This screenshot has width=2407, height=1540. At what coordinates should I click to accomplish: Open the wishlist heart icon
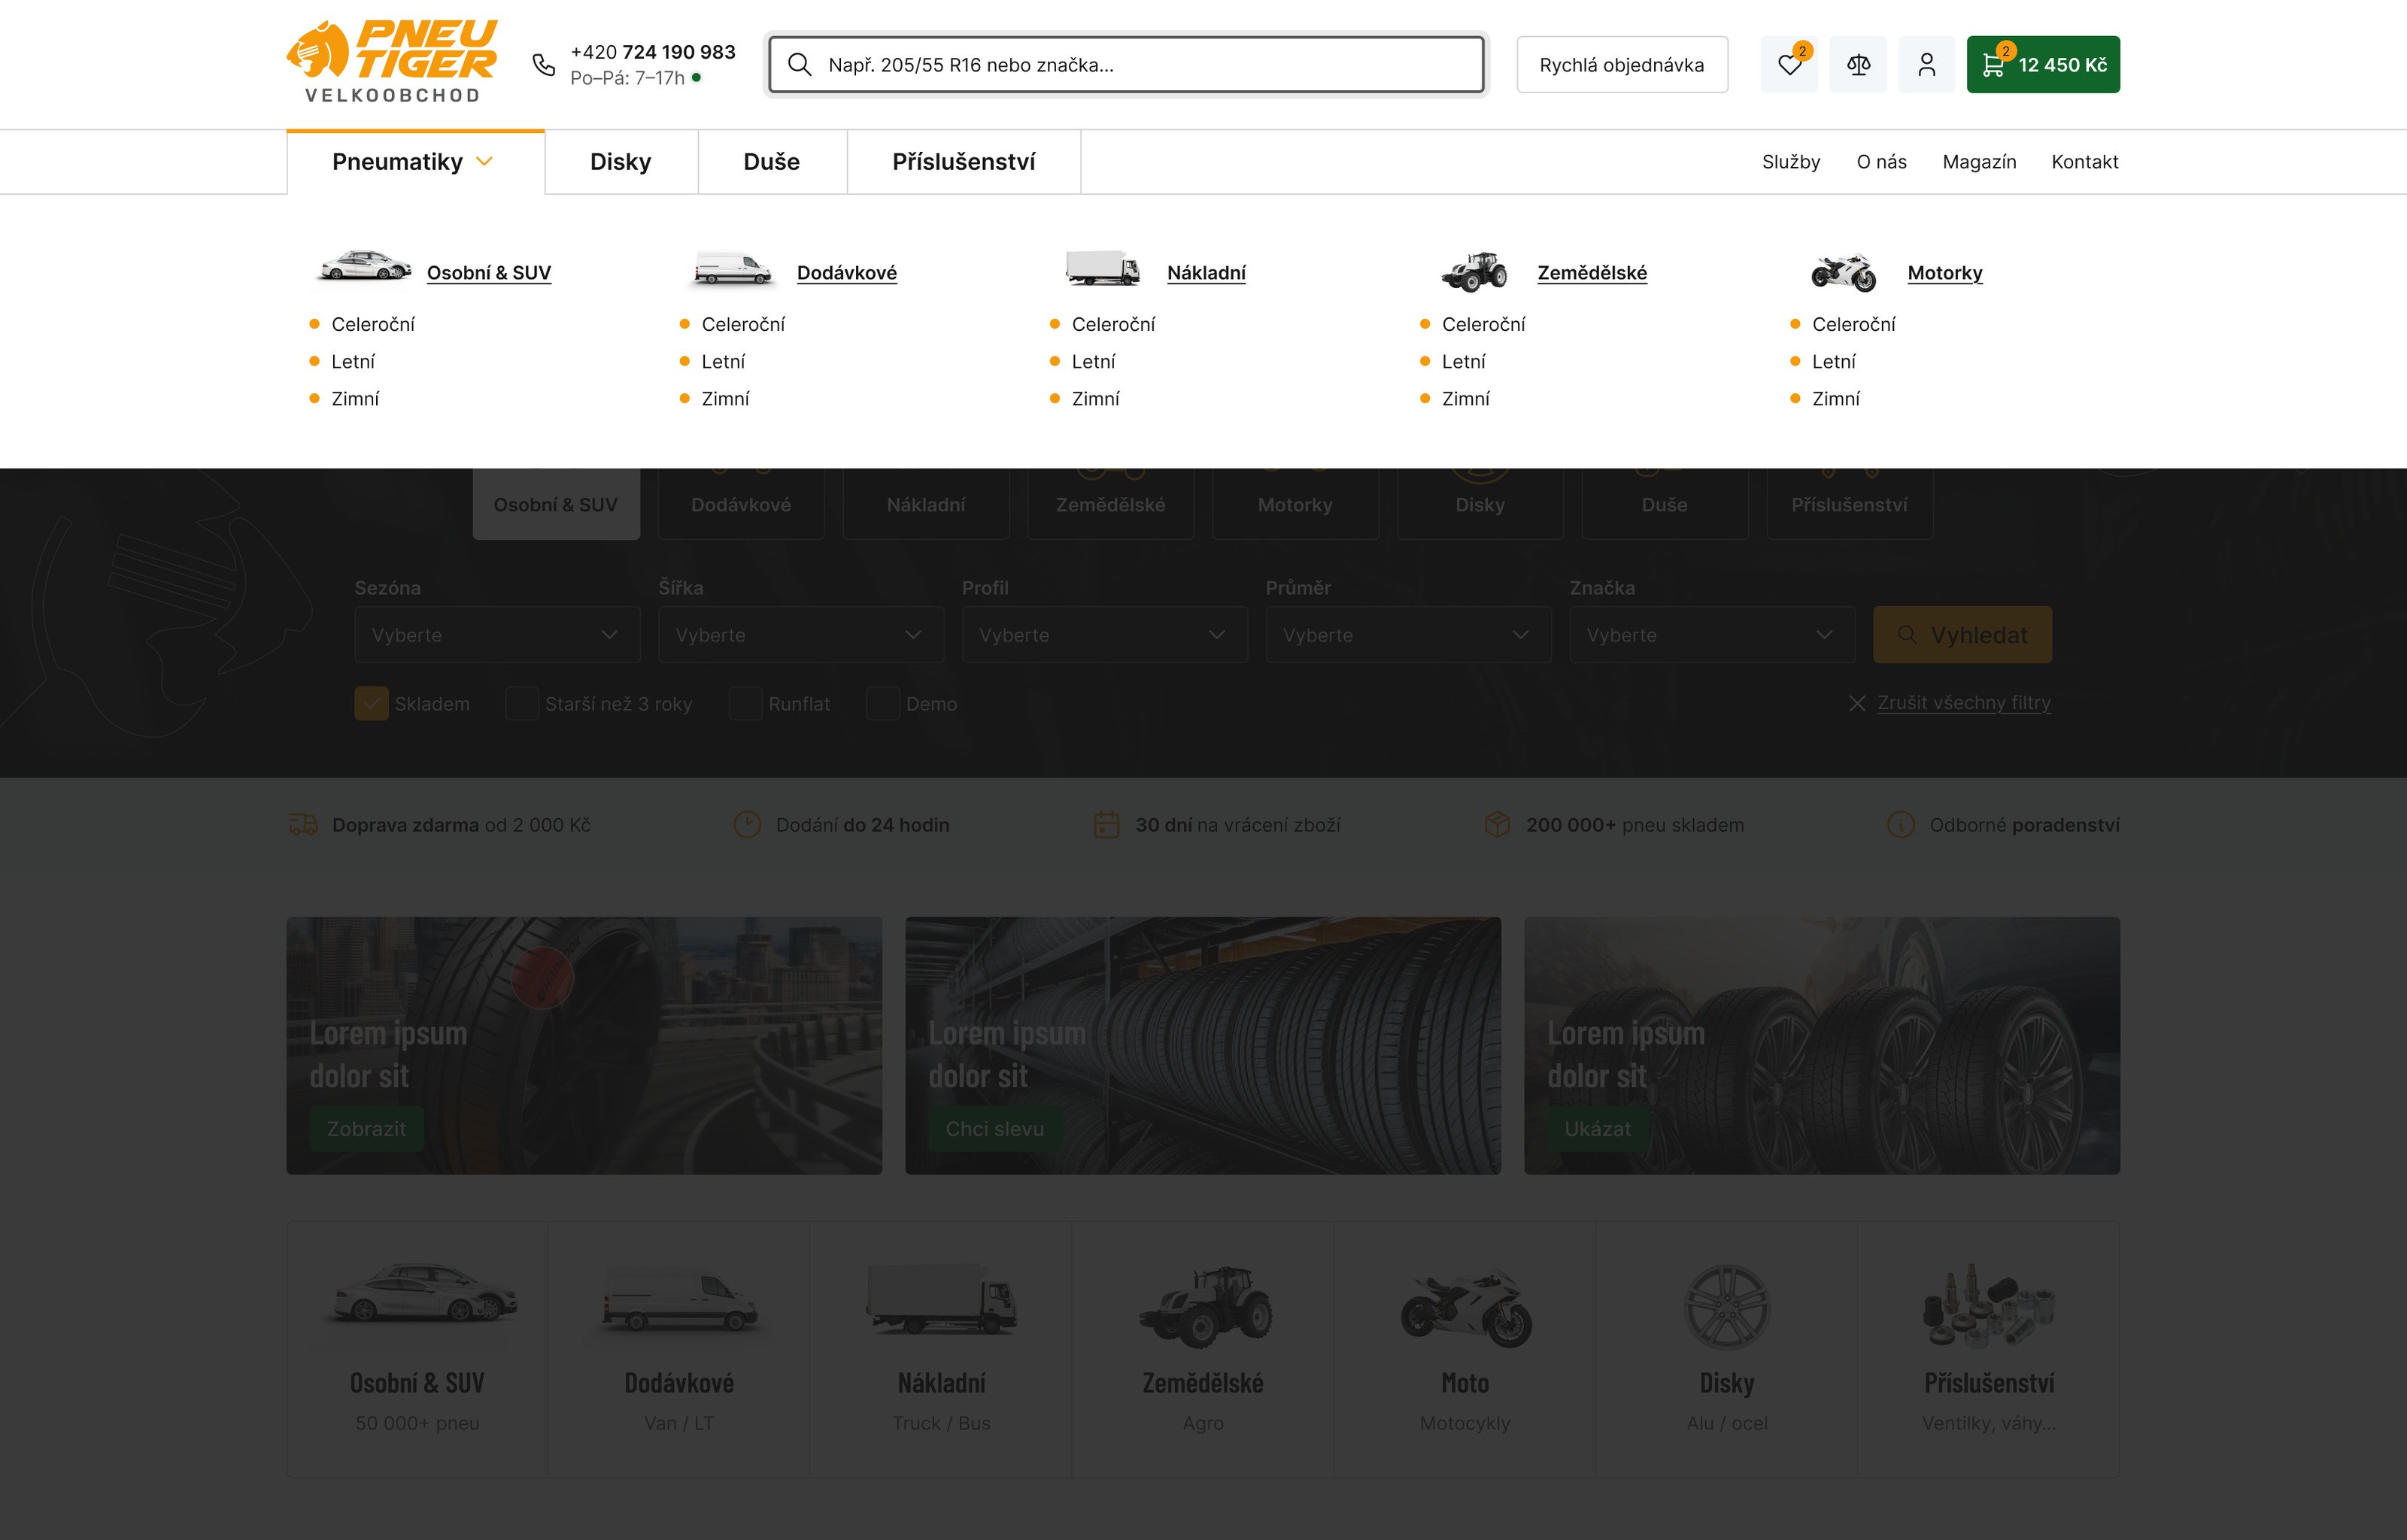1789,65
